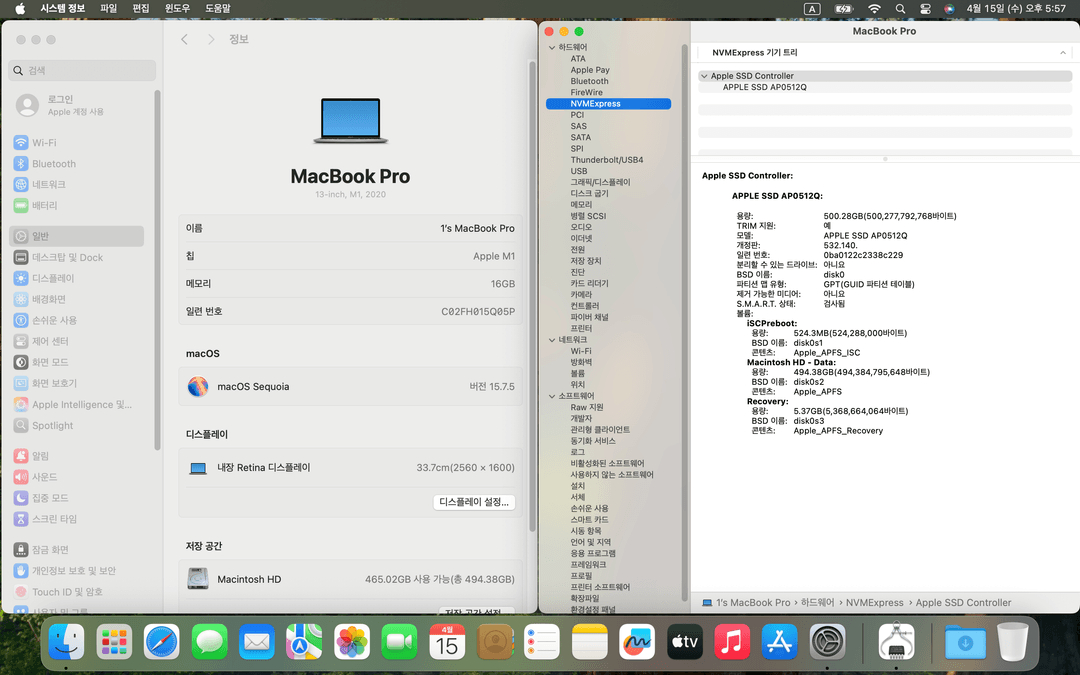The image size is (1080, 675).
Task: Click the 검색 search field in System Settings
Action: (x=81, y=70)
